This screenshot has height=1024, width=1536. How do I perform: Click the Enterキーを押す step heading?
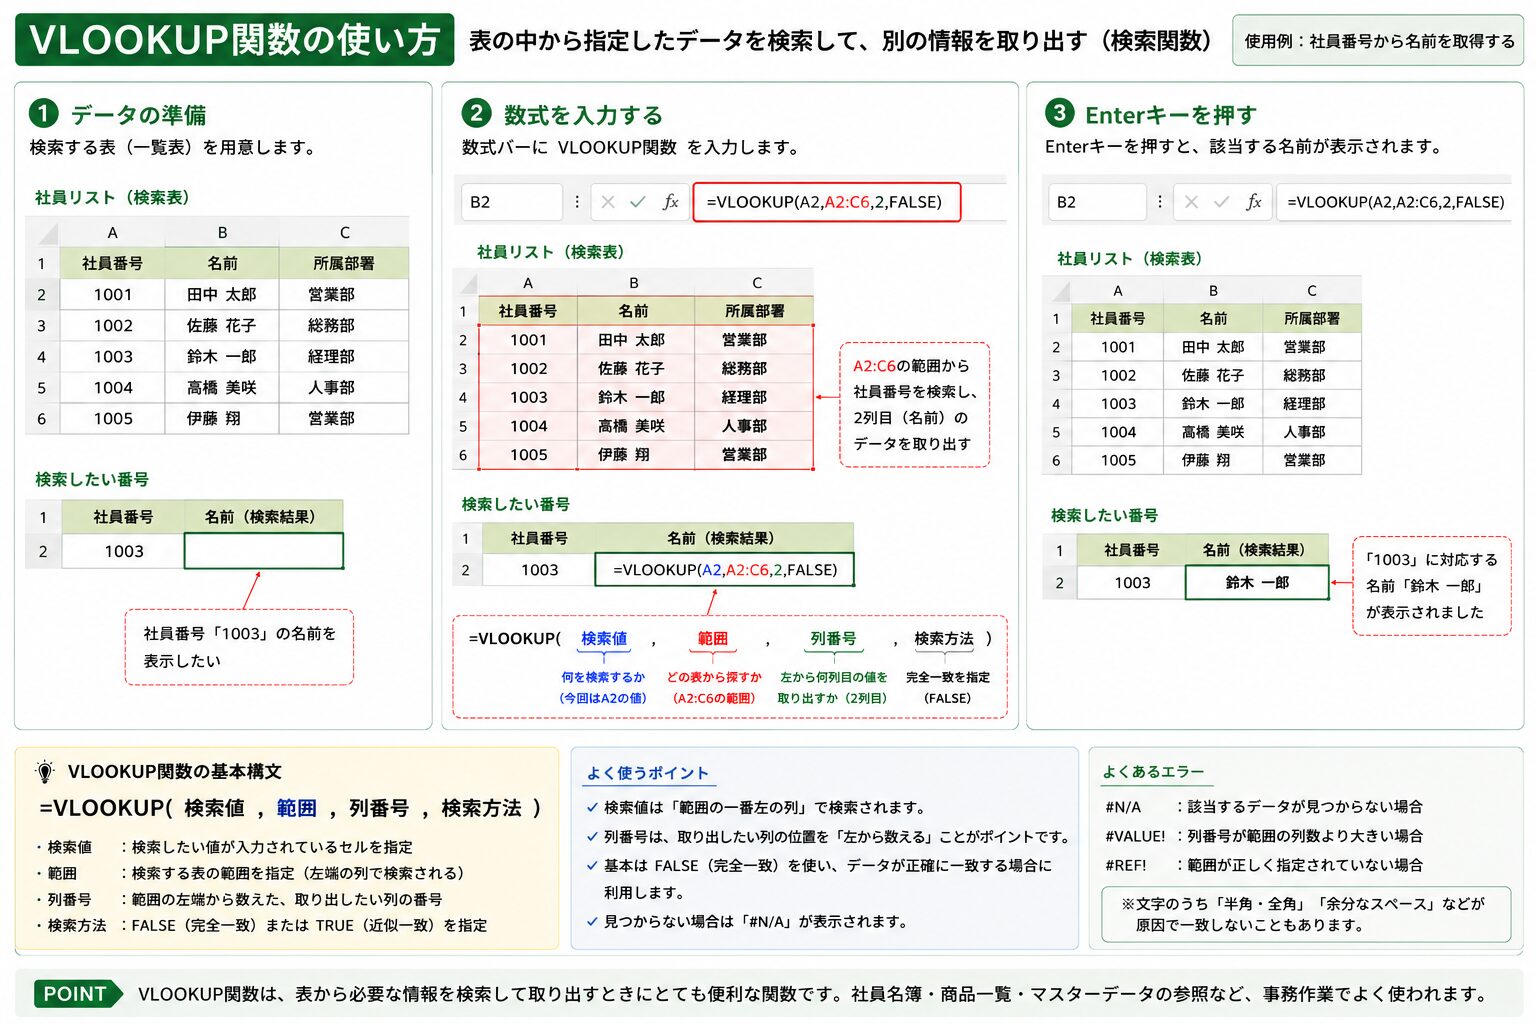1170,115
